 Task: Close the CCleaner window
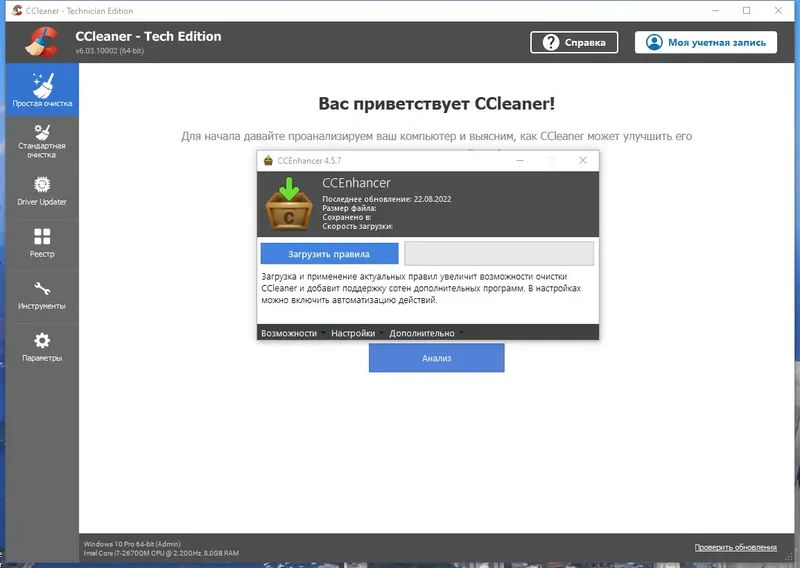(x=778, y=10)
